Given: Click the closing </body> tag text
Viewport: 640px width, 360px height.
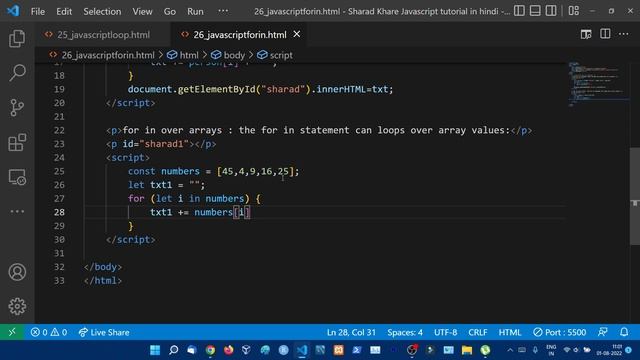Looking at the screenshot, I should [103, 267].
